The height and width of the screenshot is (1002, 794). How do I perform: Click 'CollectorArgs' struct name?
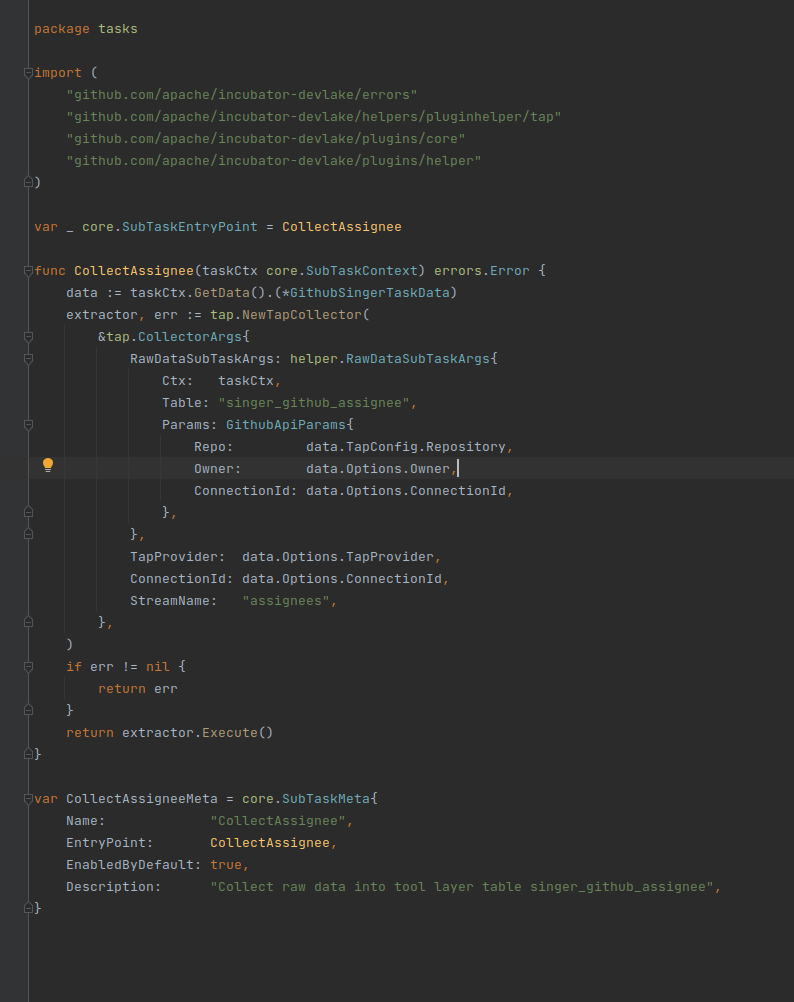tap(190, 337)
